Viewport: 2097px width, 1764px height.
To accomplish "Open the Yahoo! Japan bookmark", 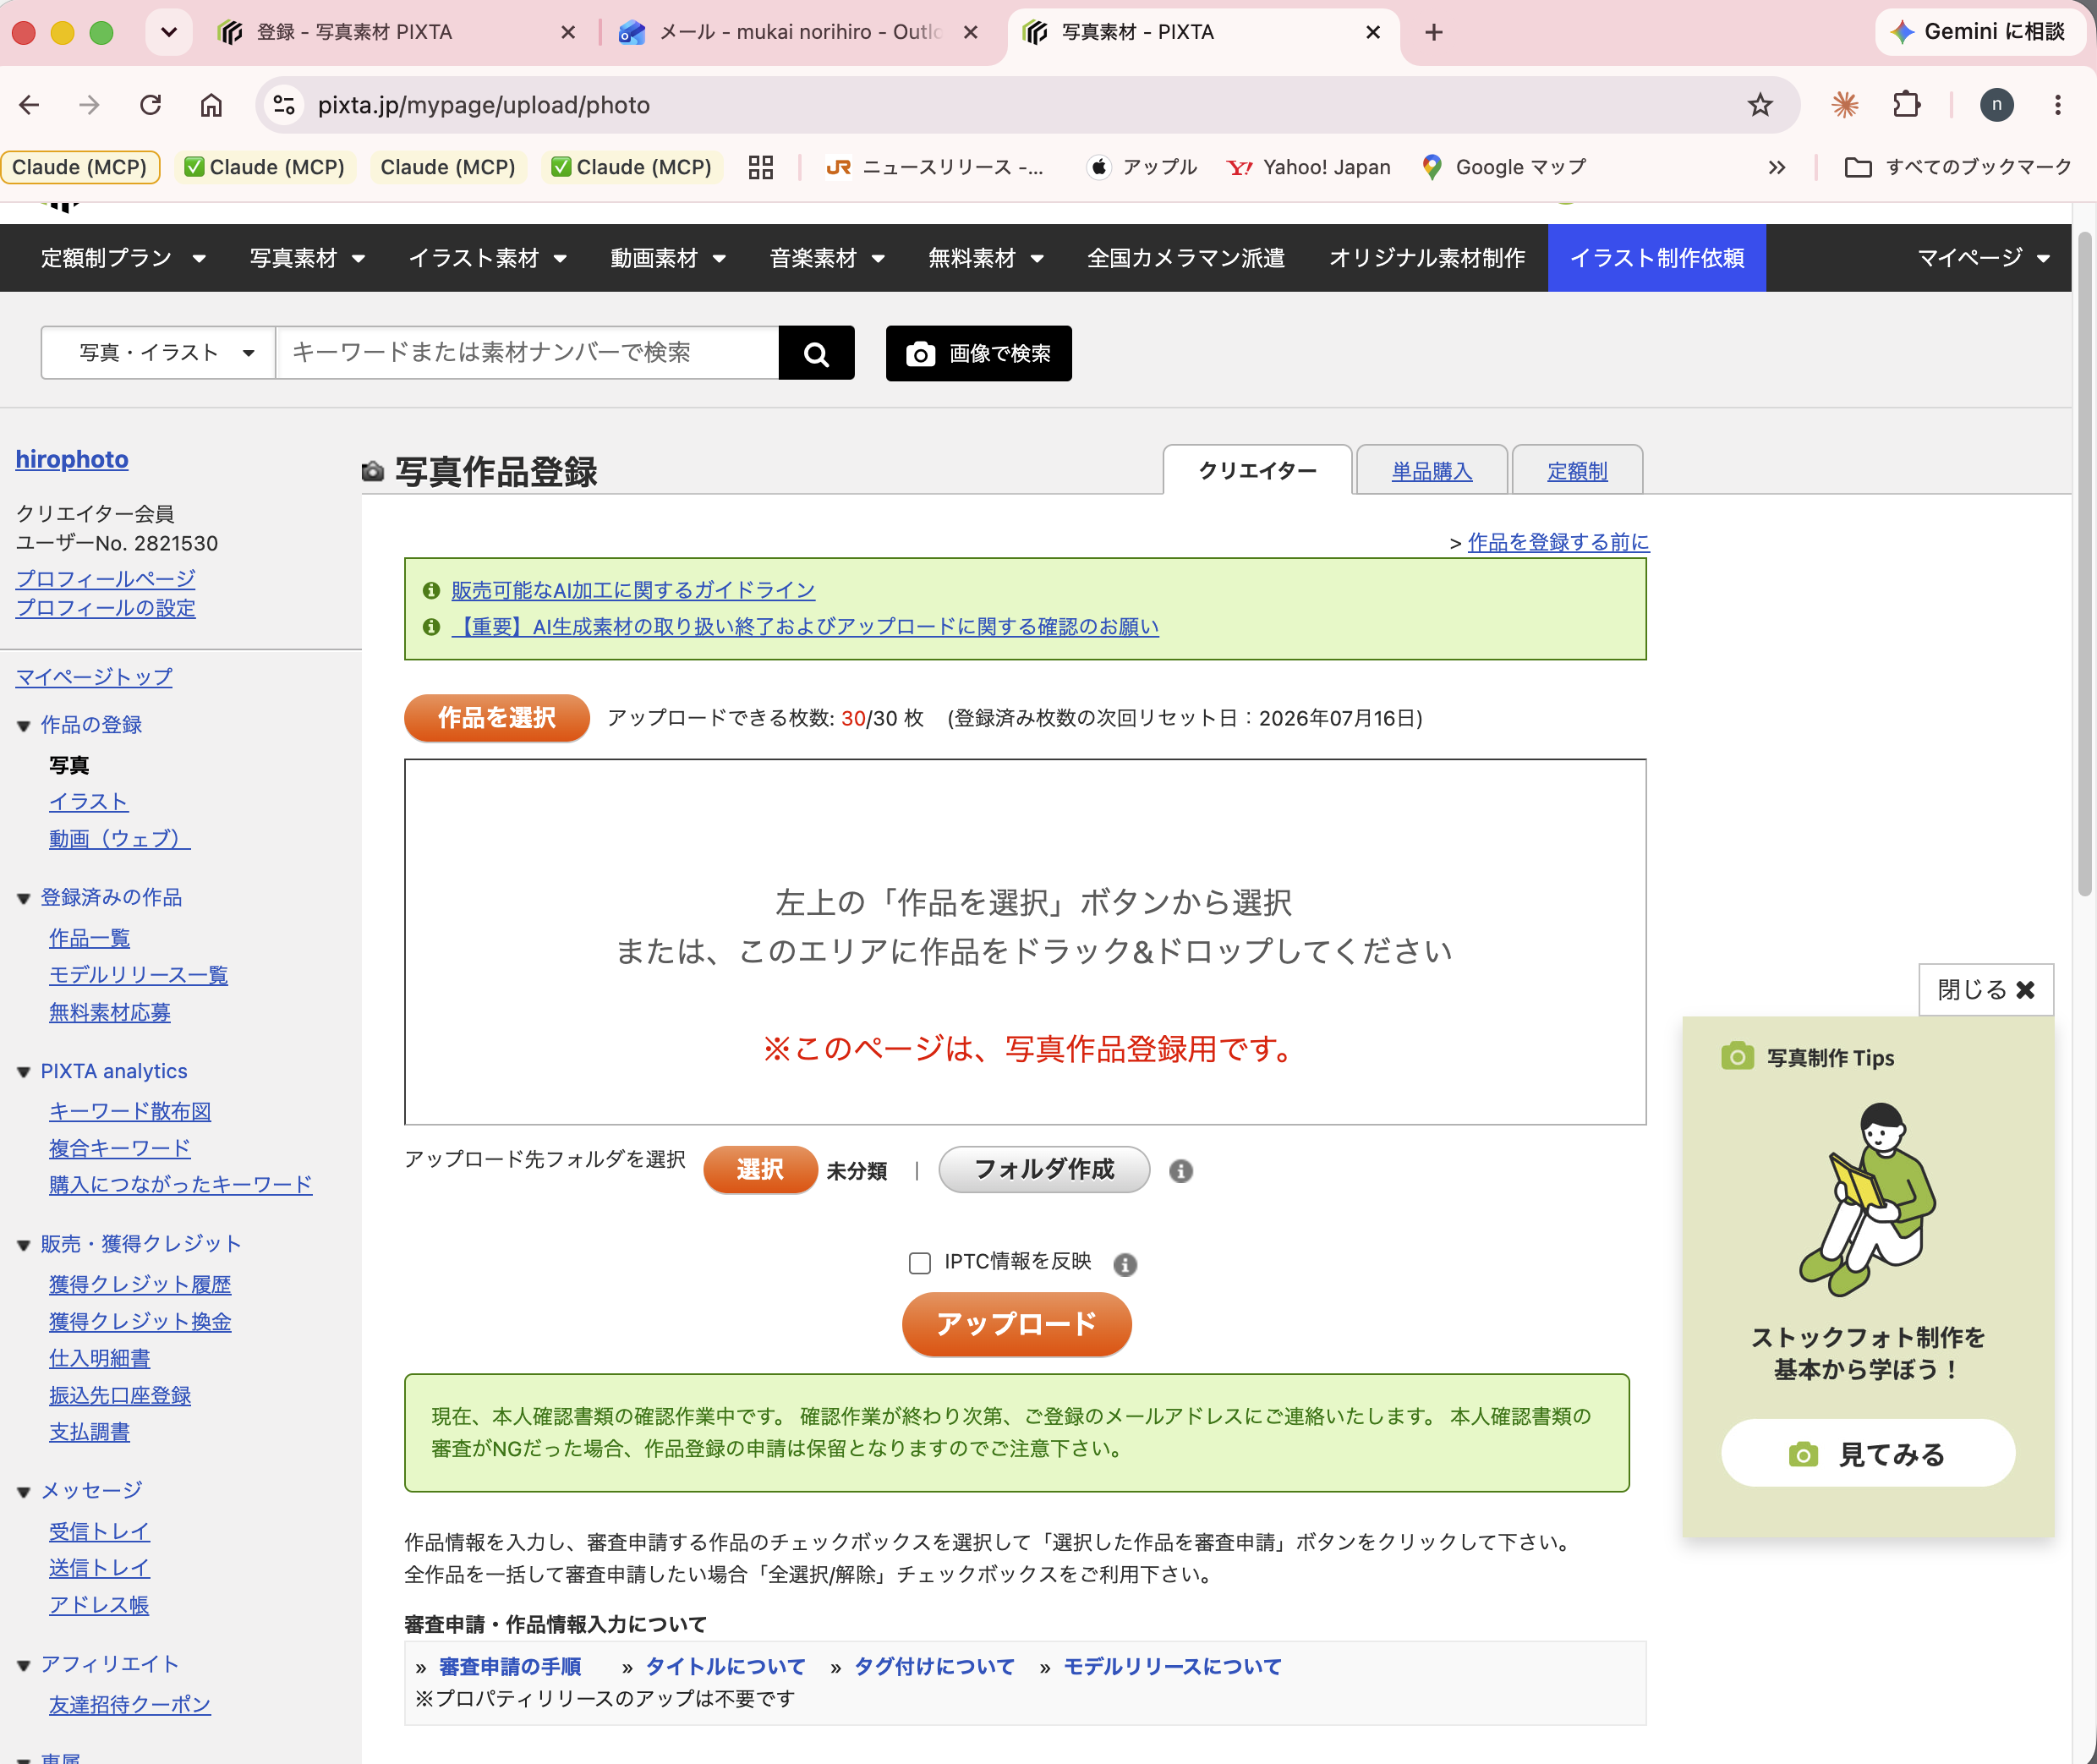I will click(x=1308, y=167).
